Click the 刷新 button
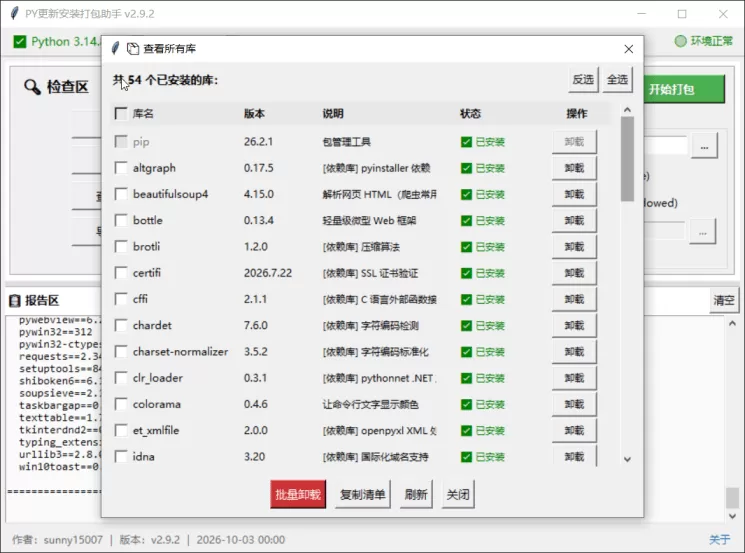This screenshot has width=745, height=553. (416, 495)
